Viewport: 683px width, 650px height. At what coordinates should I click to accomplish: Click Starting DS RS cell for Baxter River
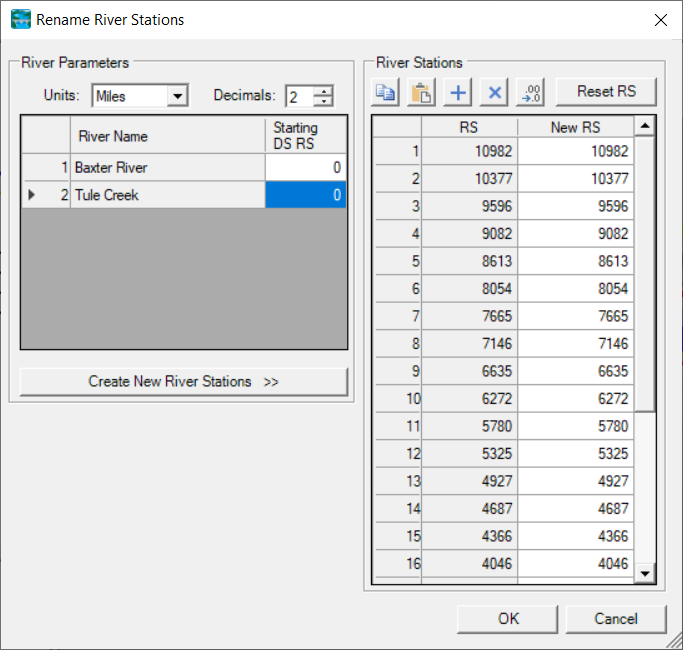(x=306, y=167)
